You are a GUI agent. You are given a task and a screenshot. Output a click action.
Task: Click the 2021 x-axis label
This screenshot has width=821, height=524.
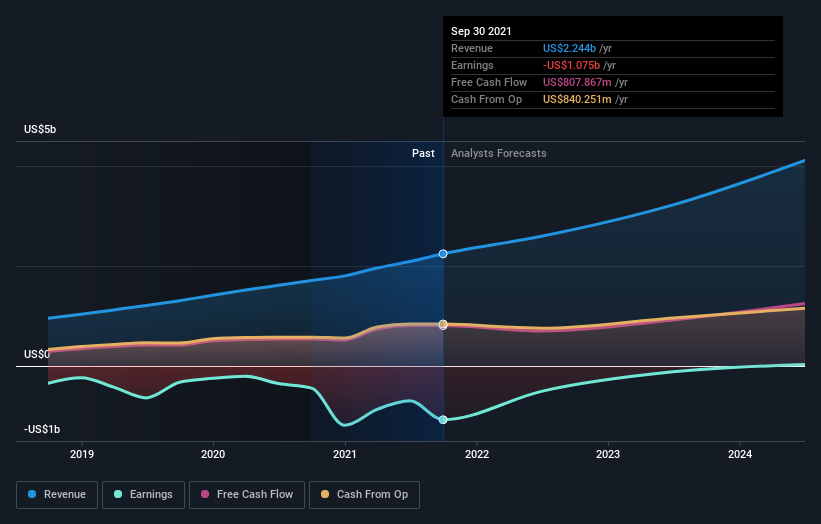pos(345,454)
